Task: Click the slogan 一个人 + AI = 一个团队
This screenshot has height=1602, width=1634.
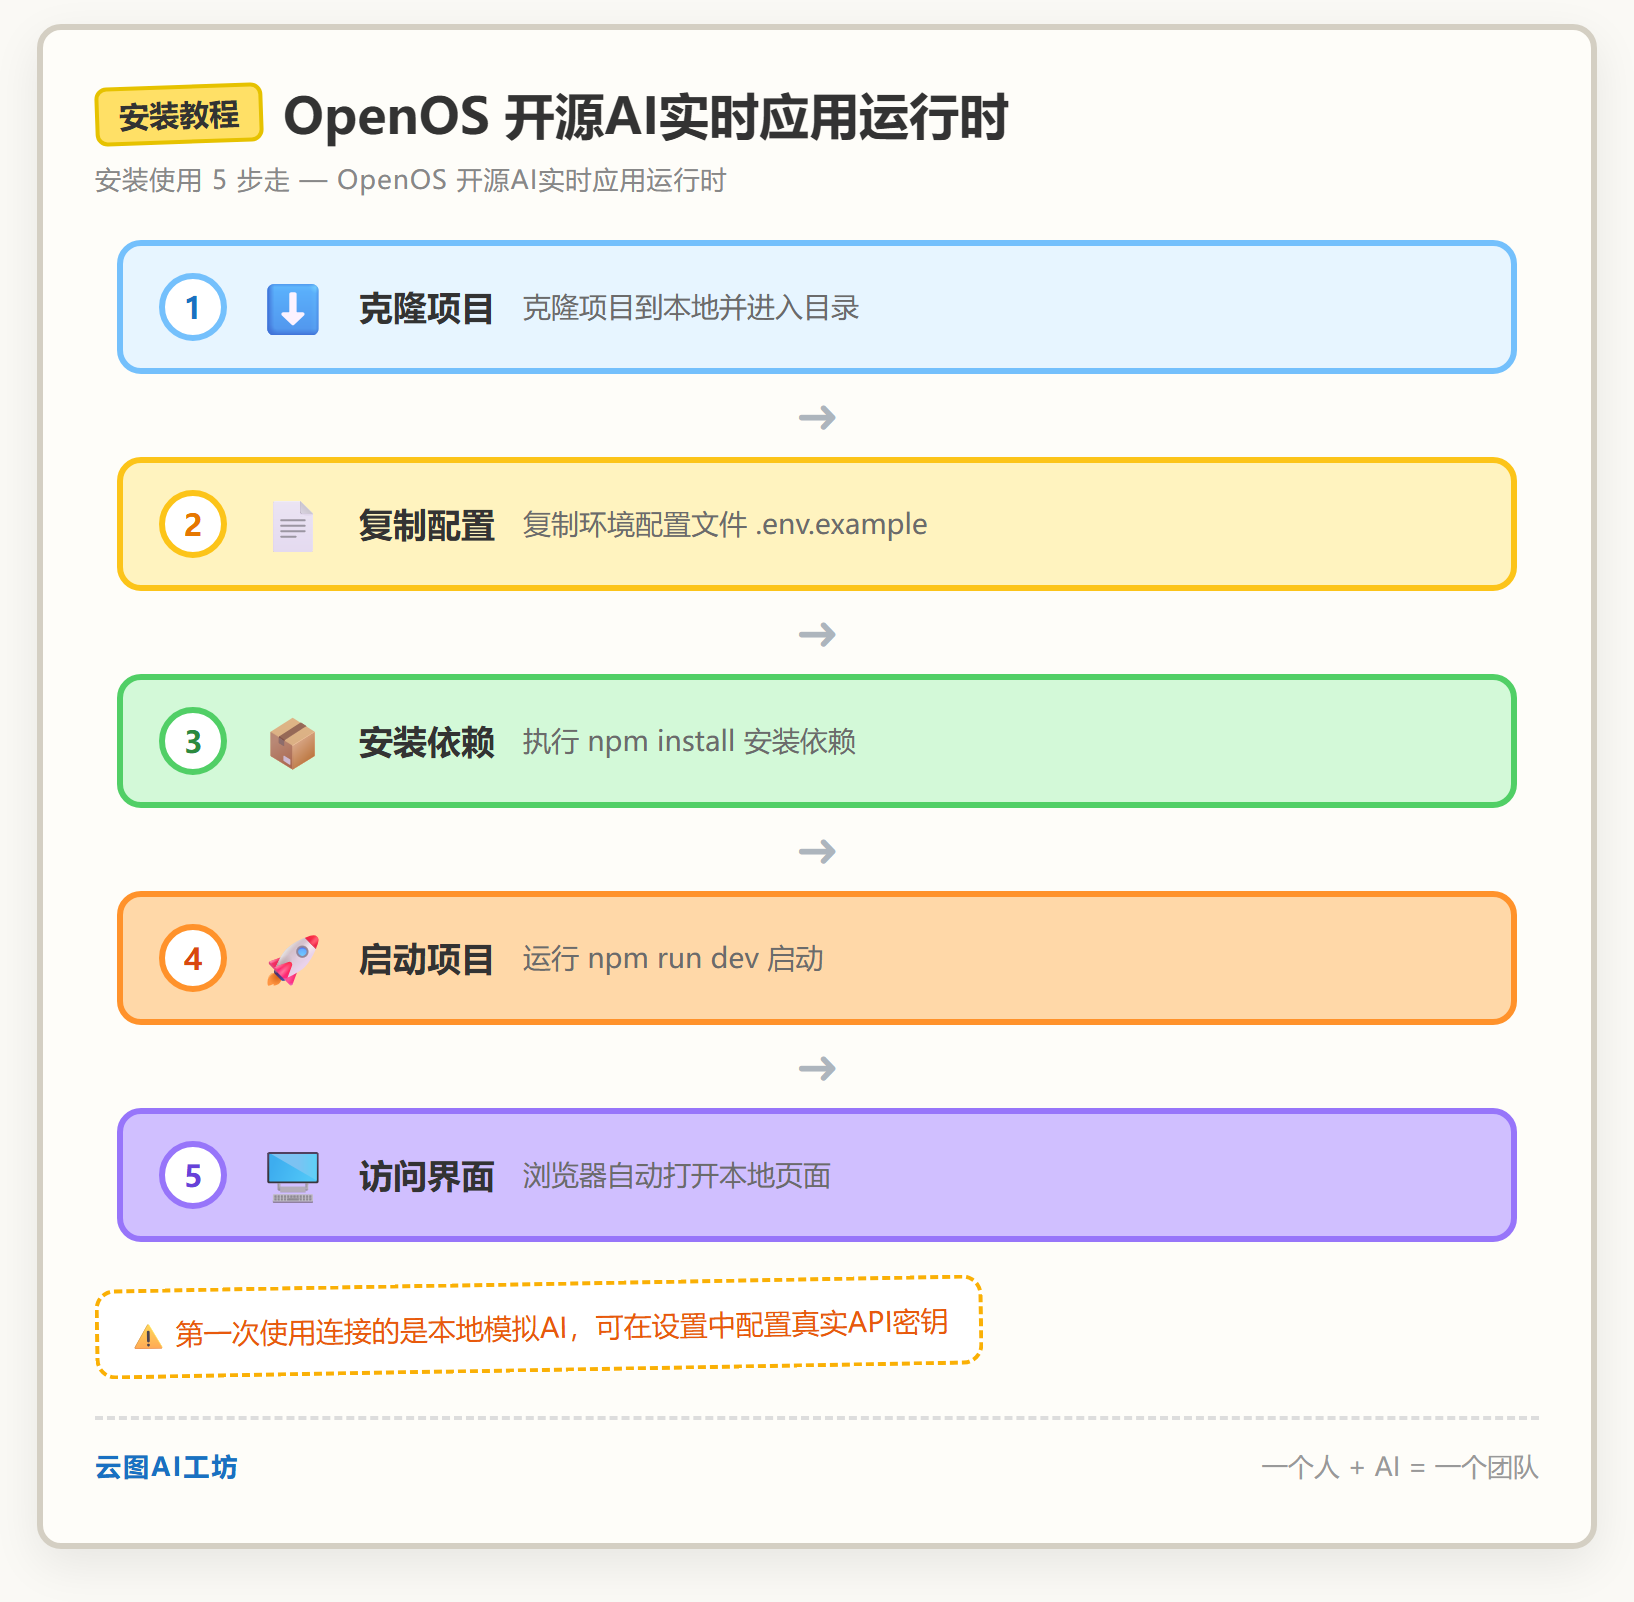Action: click(1400, 1467)
